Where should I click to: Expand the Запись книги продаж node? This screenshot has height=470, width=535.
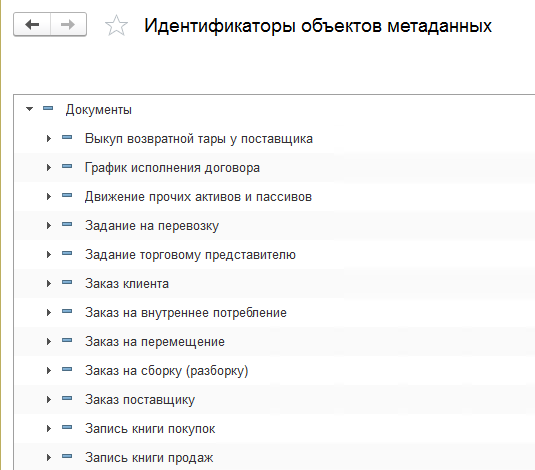click(49, 457)
